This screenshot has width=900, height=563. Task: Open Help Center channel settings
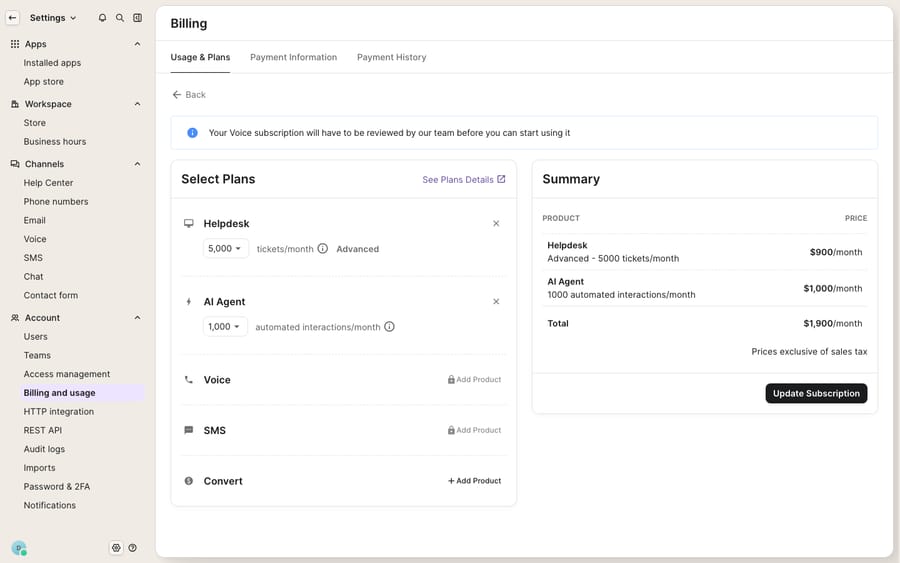pos(48,183)
